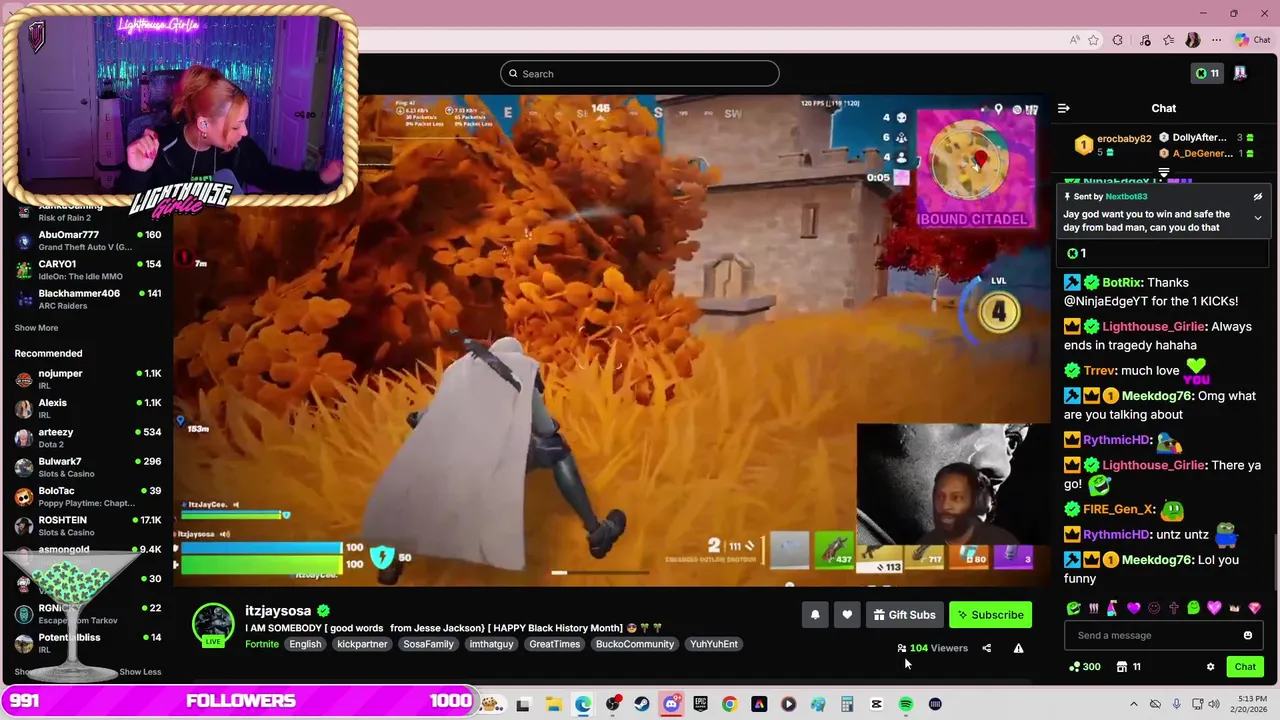Select the GreatTimes tag
The width and height of the screenshot is (1280, 720).
click(x=555, y=644)
